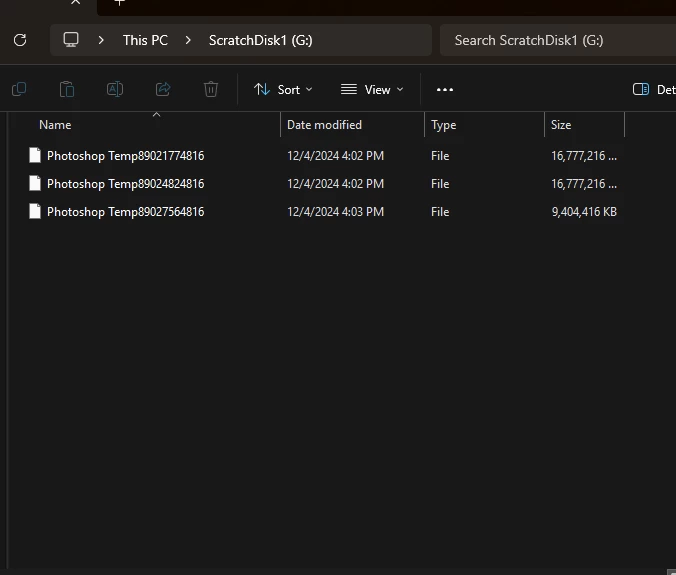Click size cell of Photoshop Temp89021774816
Viewport: 676px width, 575px height.
point(584,156)
